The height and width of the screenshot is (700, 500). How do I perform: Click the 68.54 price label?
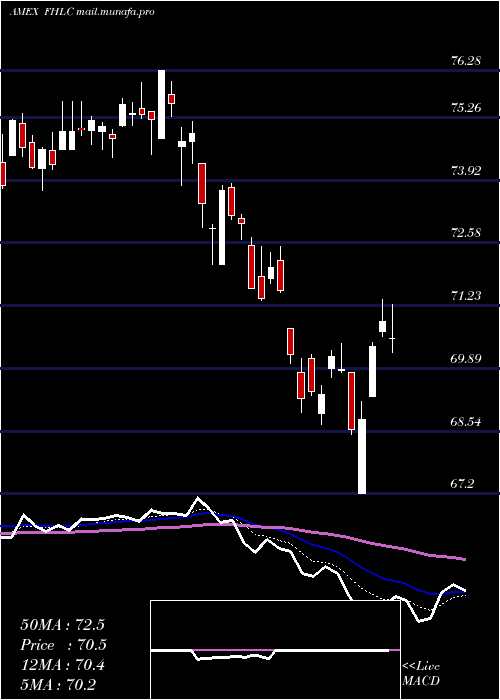(466, 421)
